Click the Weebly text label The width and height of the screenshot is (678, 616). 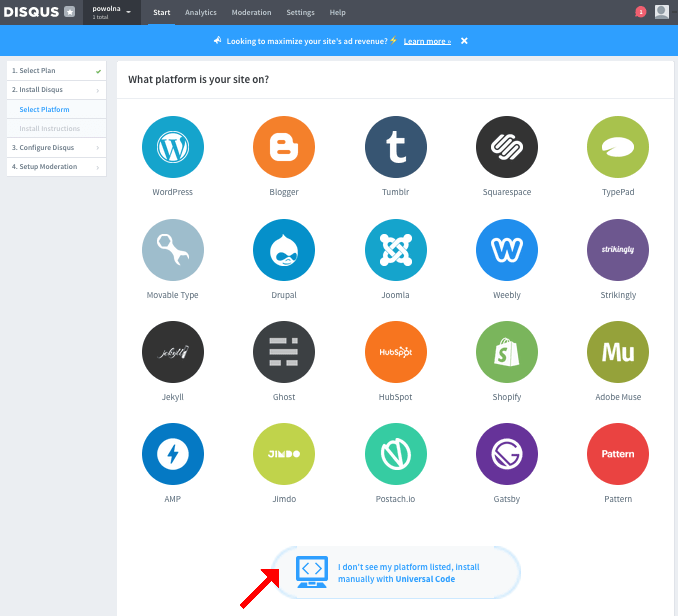(x=507, y=295)
